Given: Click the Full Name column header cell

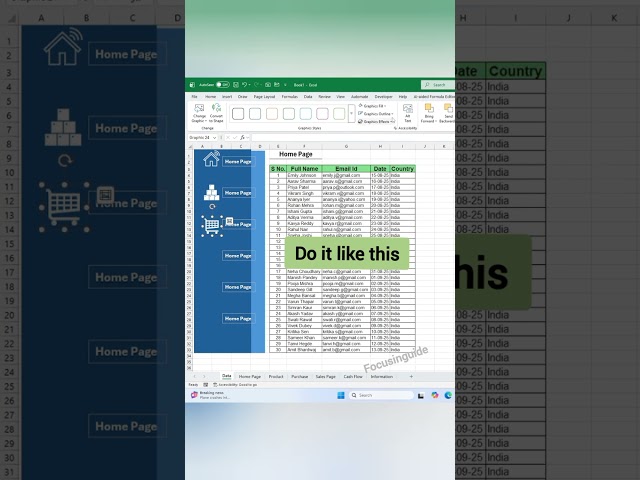Looking at the screenshot, I should click(304, 169).
